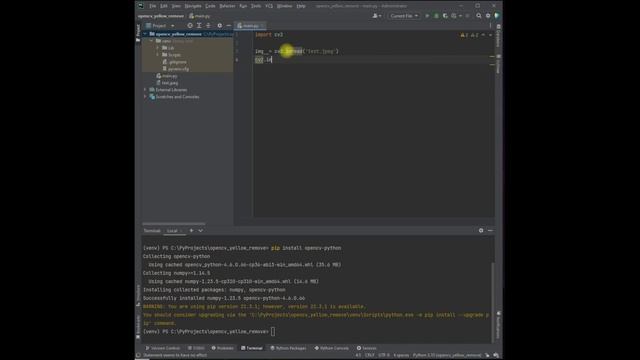Open the Navigate menu

coord(193,6)
